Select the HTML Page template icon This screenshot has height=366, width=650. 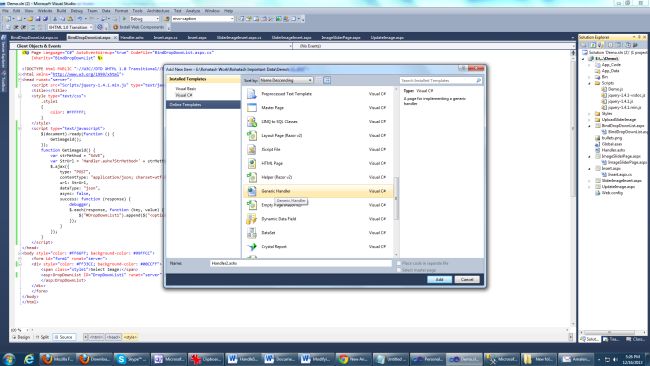tap(252, 163)
